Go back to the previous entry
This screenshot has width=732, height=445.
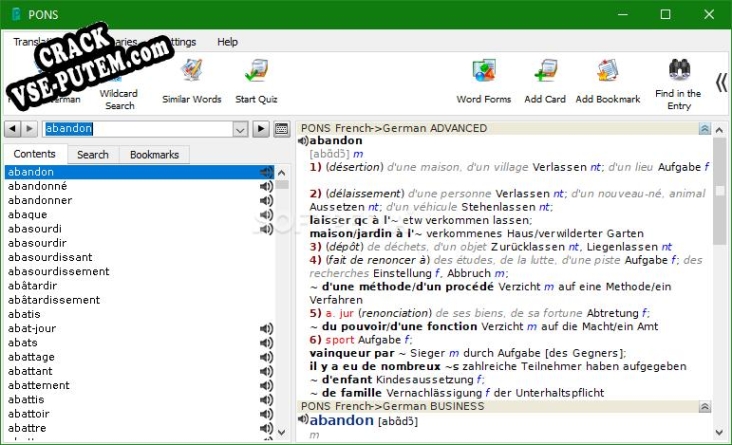click(11, 129)
